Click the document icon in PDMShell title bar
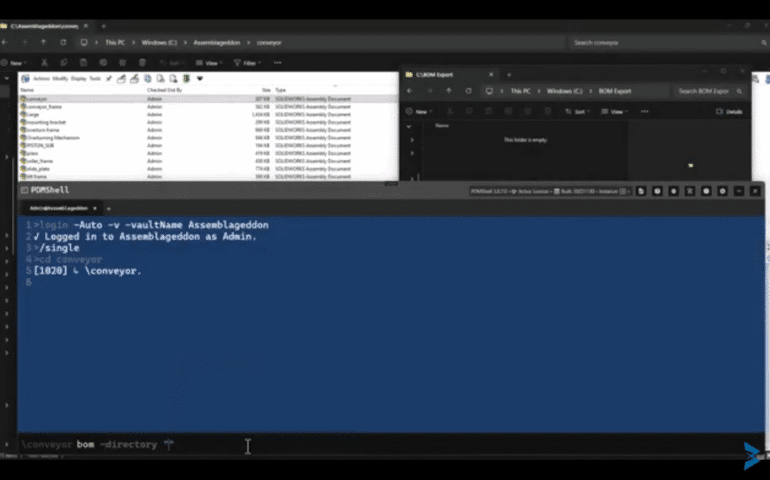 click(641, 191)
